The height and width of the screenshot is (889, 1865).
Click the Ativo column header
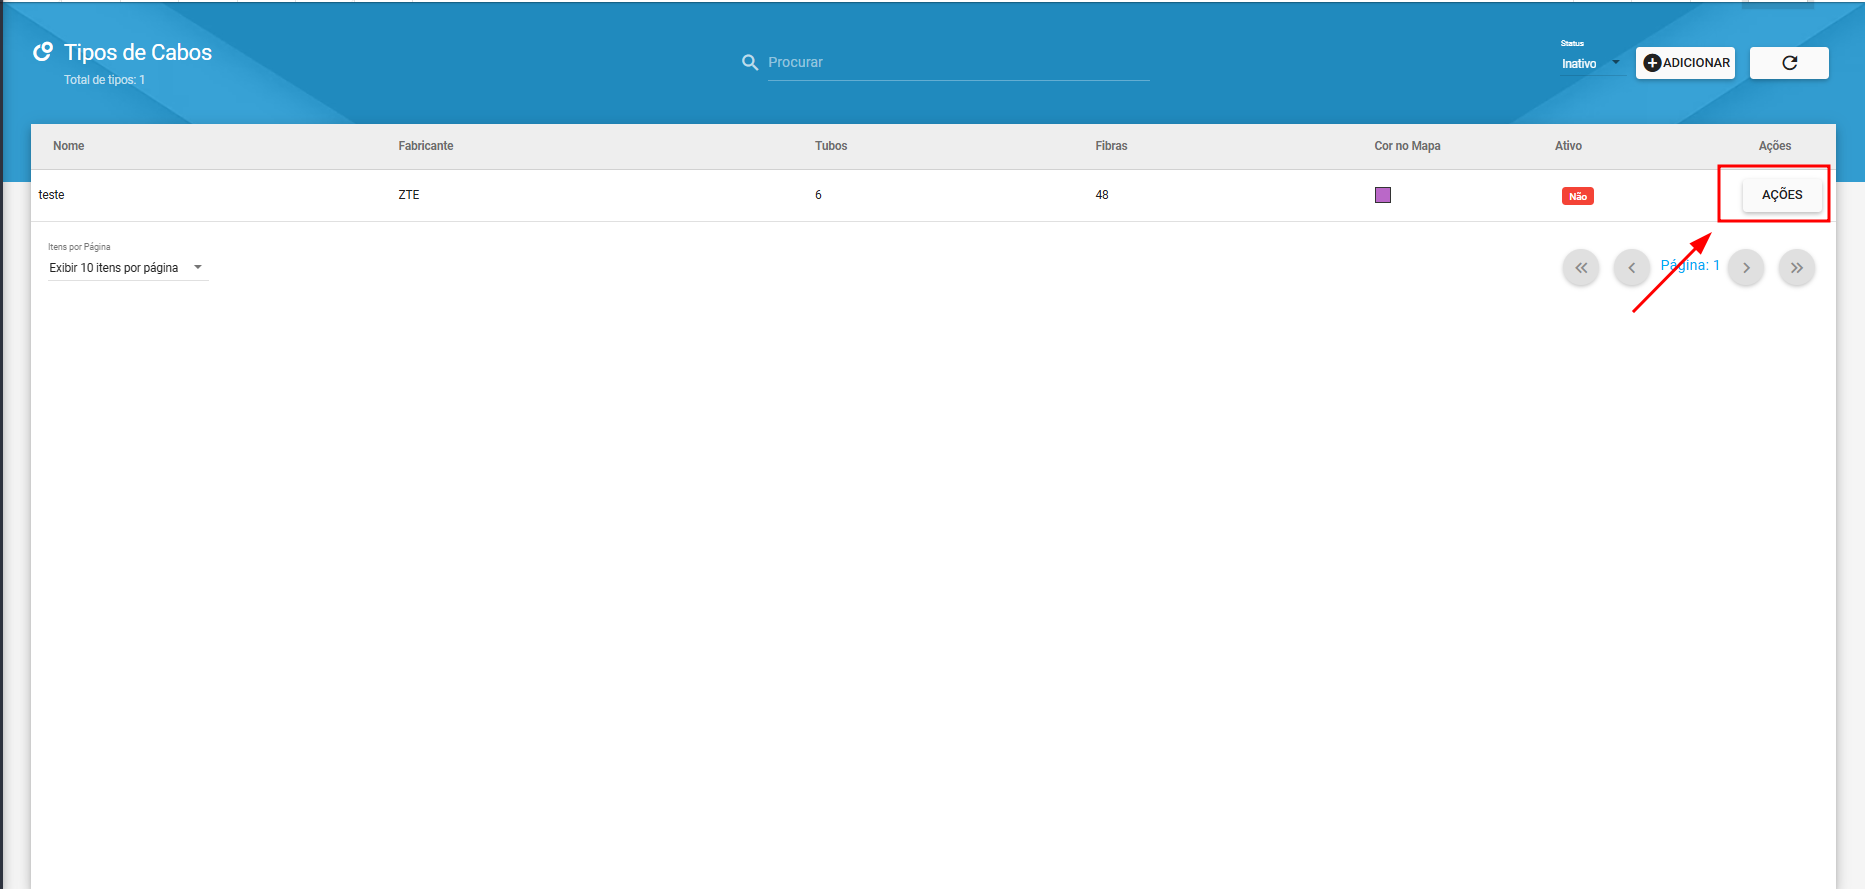[1568, 146]
